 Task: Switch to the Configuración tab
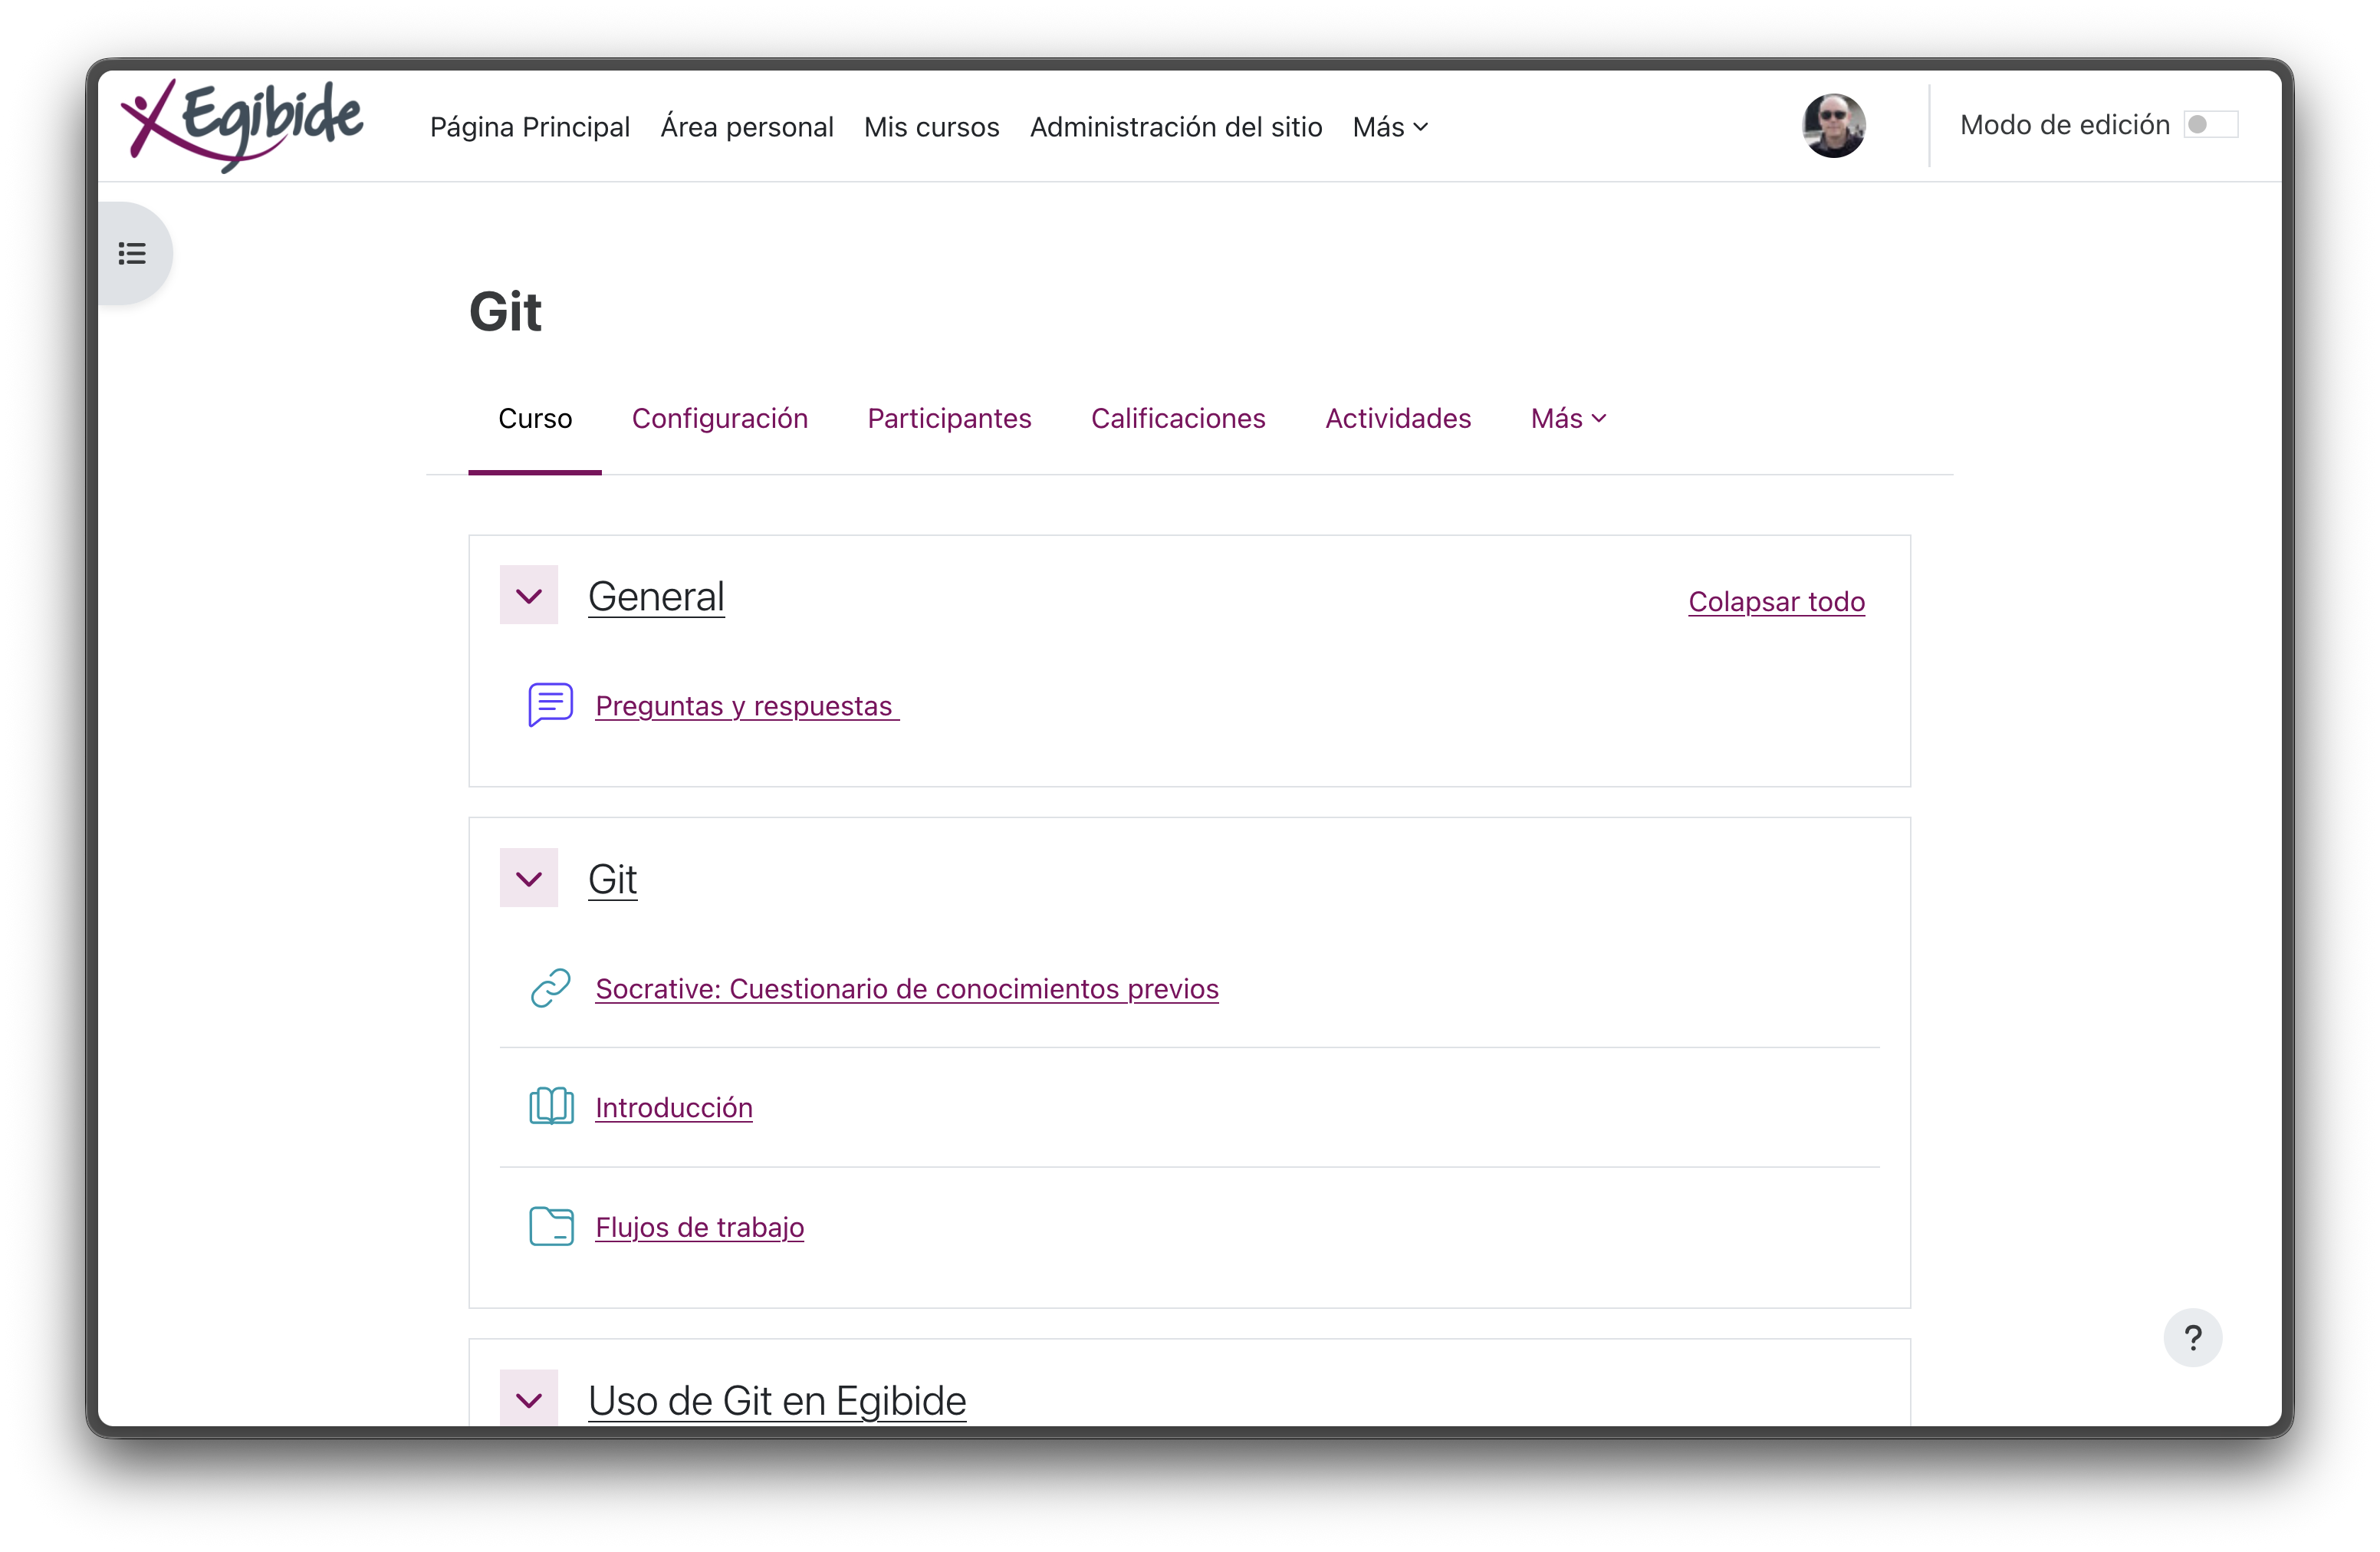coord(719,418)
